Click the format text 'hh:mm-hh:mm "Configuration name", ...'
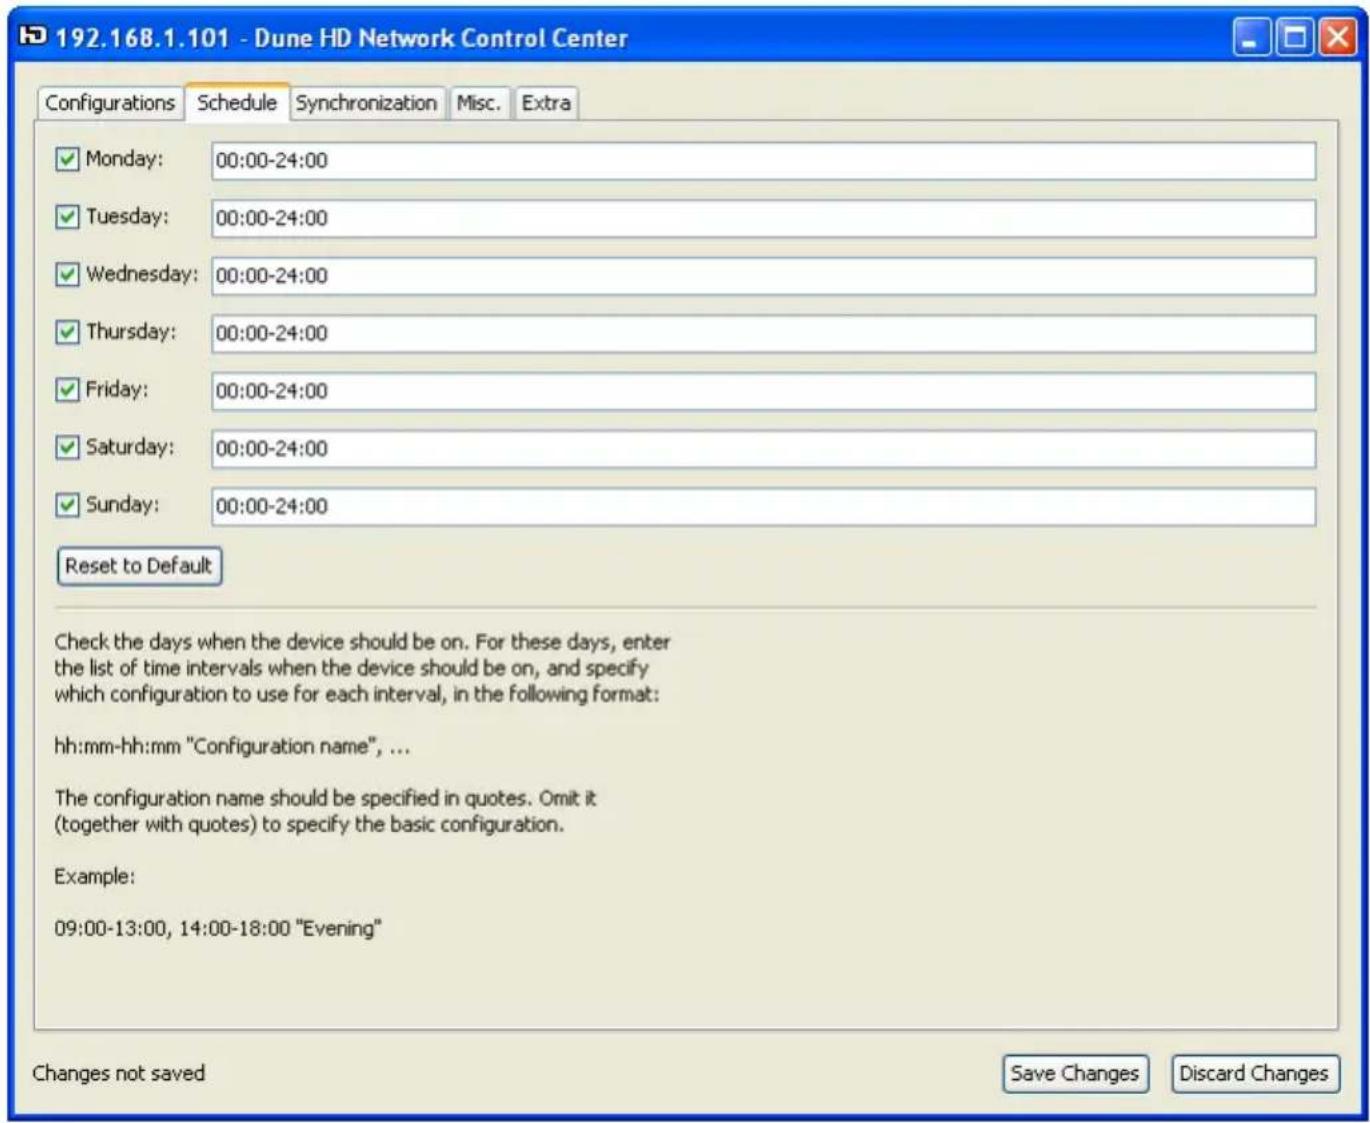The width and height of the screenshot is (1370, 1123). tap(232, 746)
